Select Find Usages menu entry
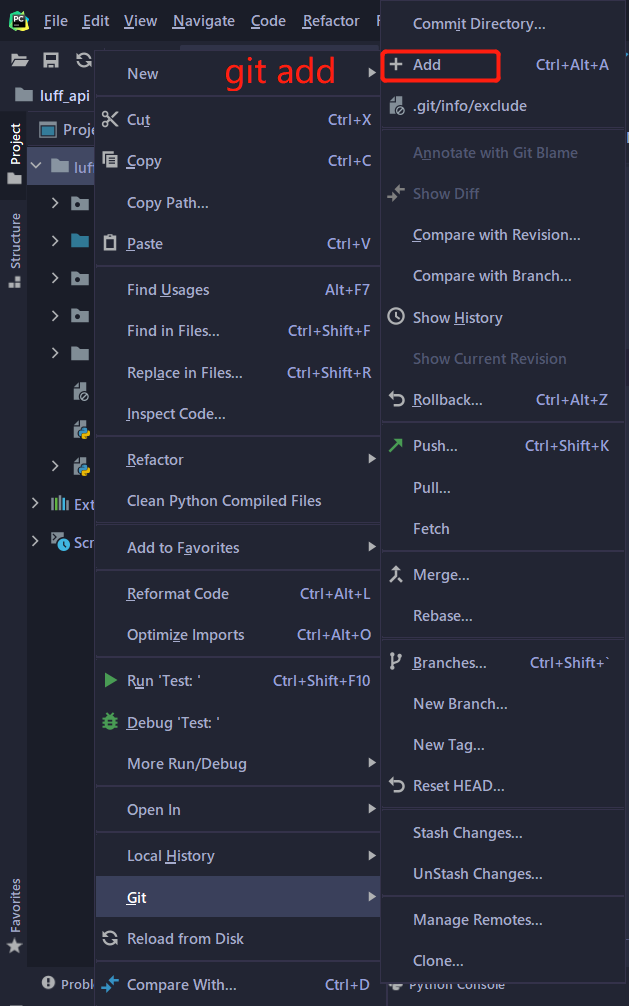This screenshot has width=629, height=1006. point(237,290)
